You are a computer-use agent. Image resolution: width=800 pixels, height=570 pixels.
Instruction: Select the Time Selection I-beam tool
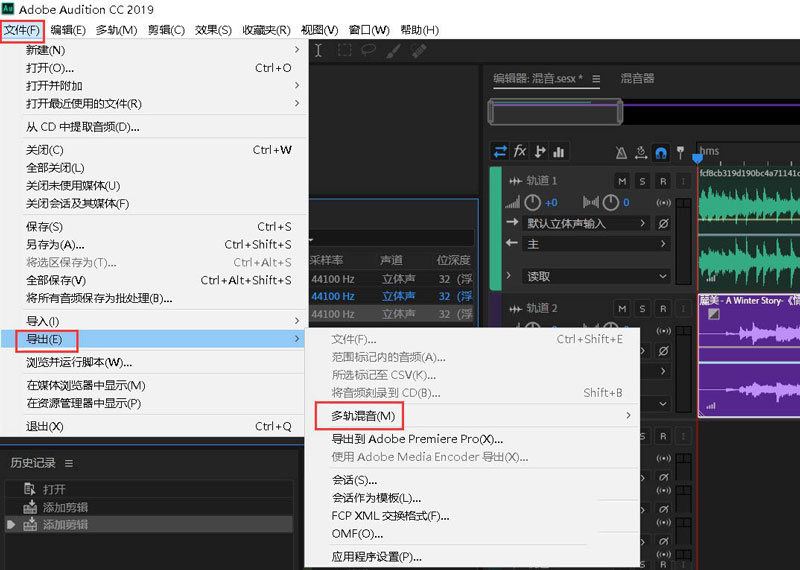(318, 50)
